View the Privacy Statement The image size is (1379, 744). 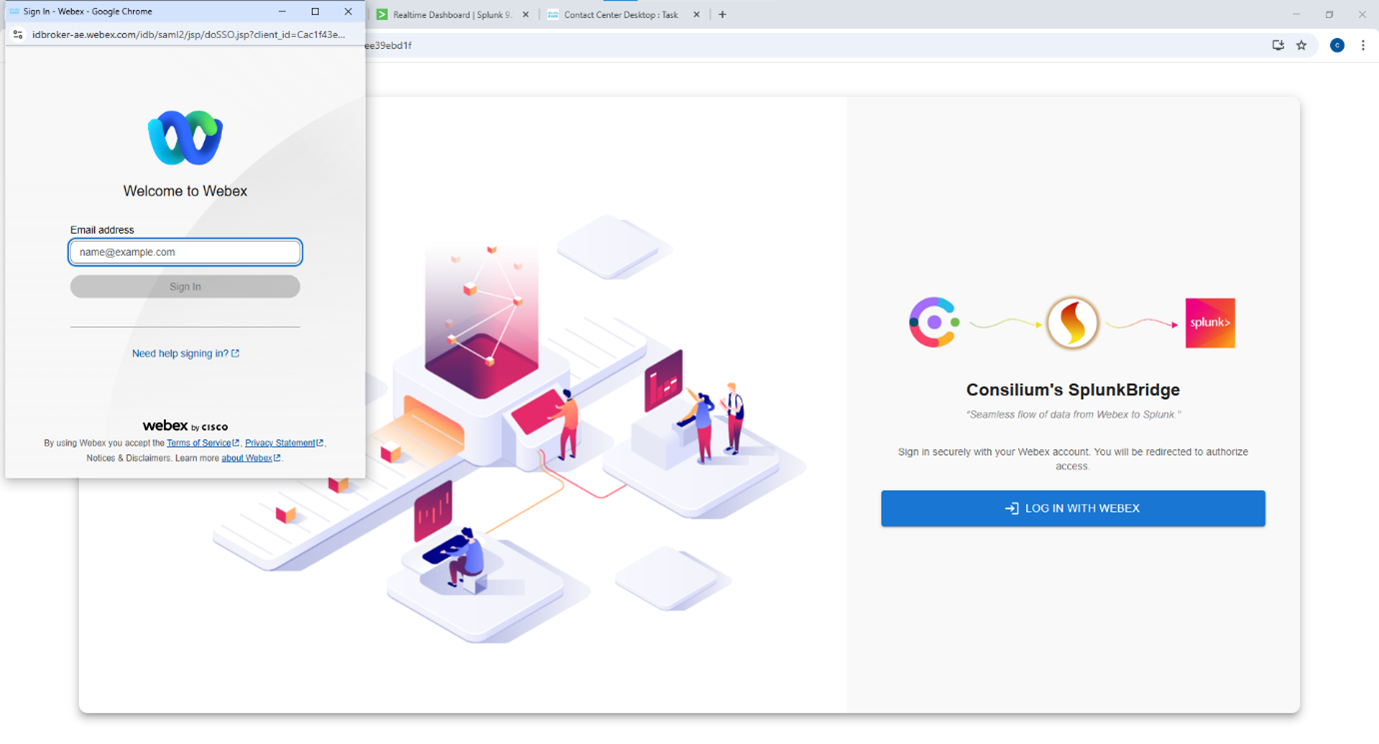pyautogui.click(x=282, y=442)
